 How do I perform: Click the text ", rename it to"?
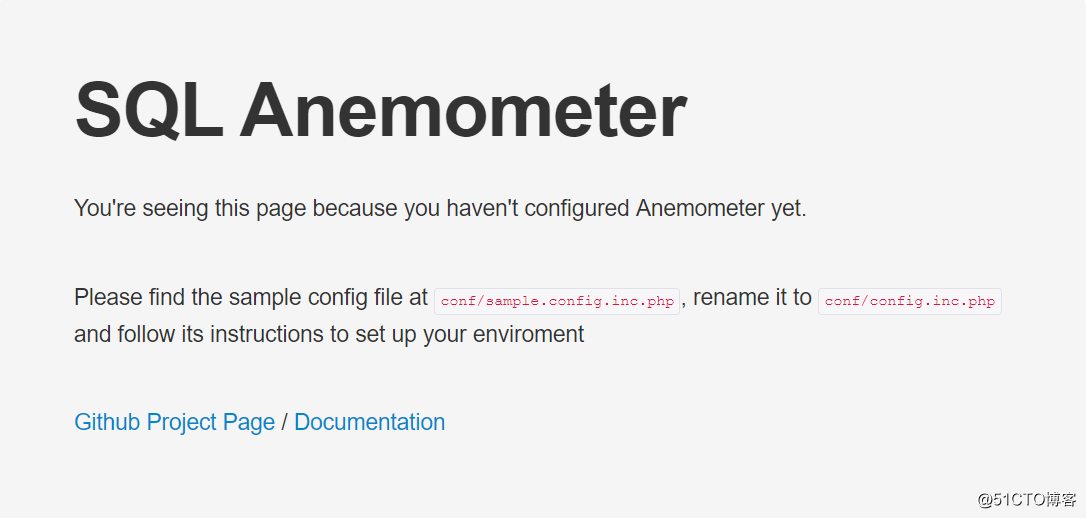pos(749,297)
